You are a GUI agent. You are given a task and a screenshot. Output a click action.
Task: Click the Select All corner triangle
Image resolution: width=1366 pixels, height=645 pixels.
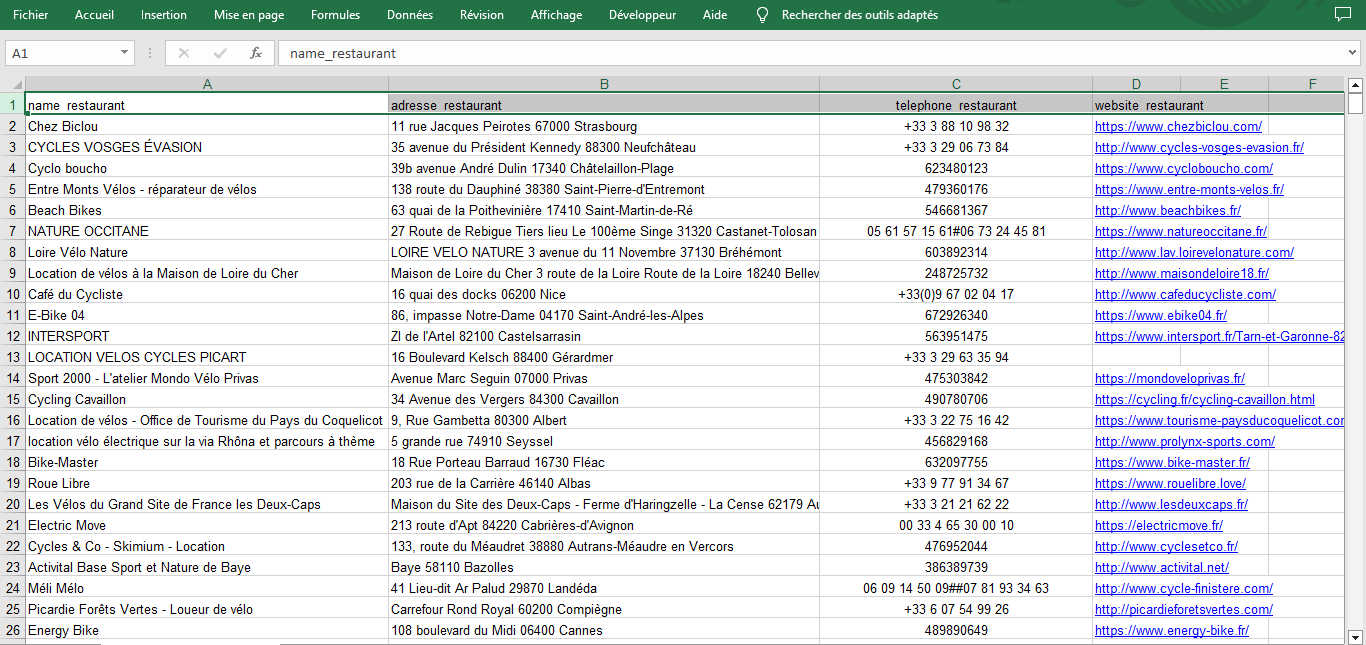tap(15, 84)
